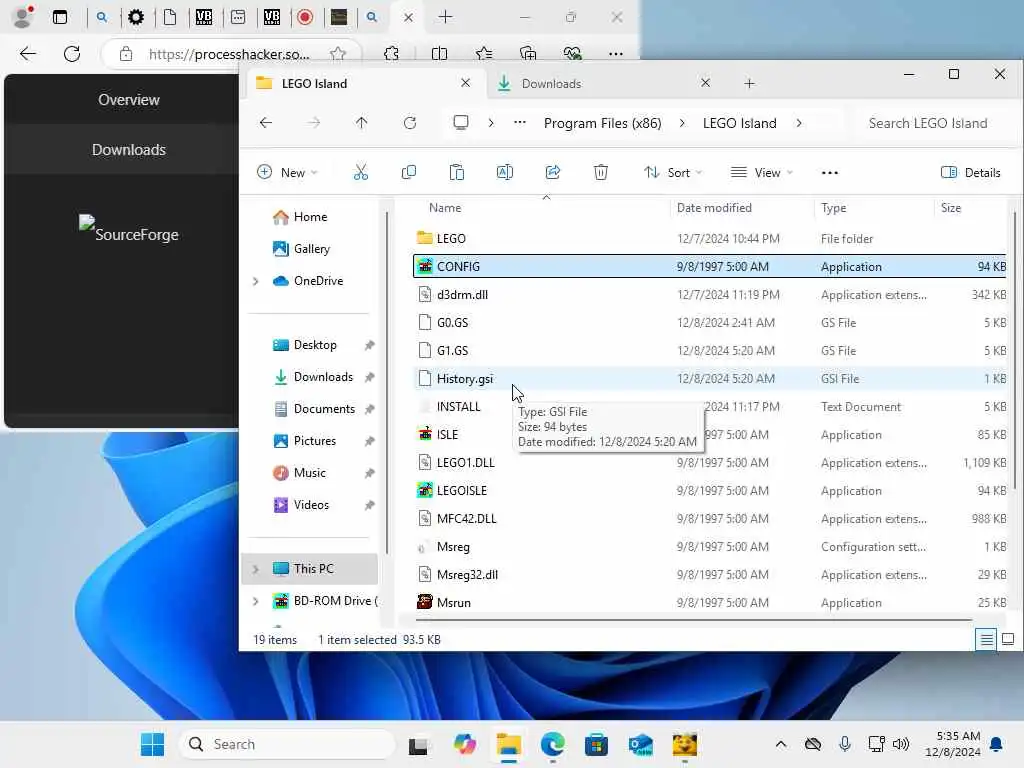Click the SourceForge link on web page
The width and height of the screenshot is (1024, 768).
click(129, 230)
